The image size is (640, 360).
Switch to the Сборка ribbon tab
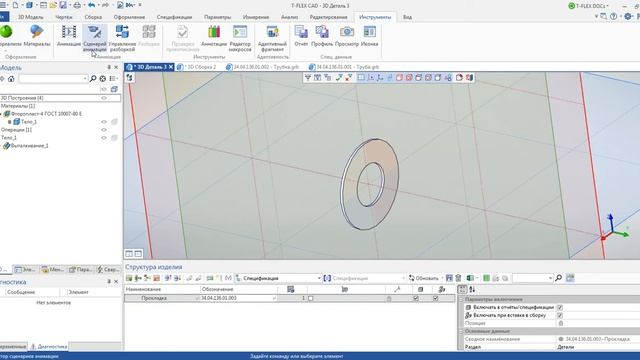93,17
